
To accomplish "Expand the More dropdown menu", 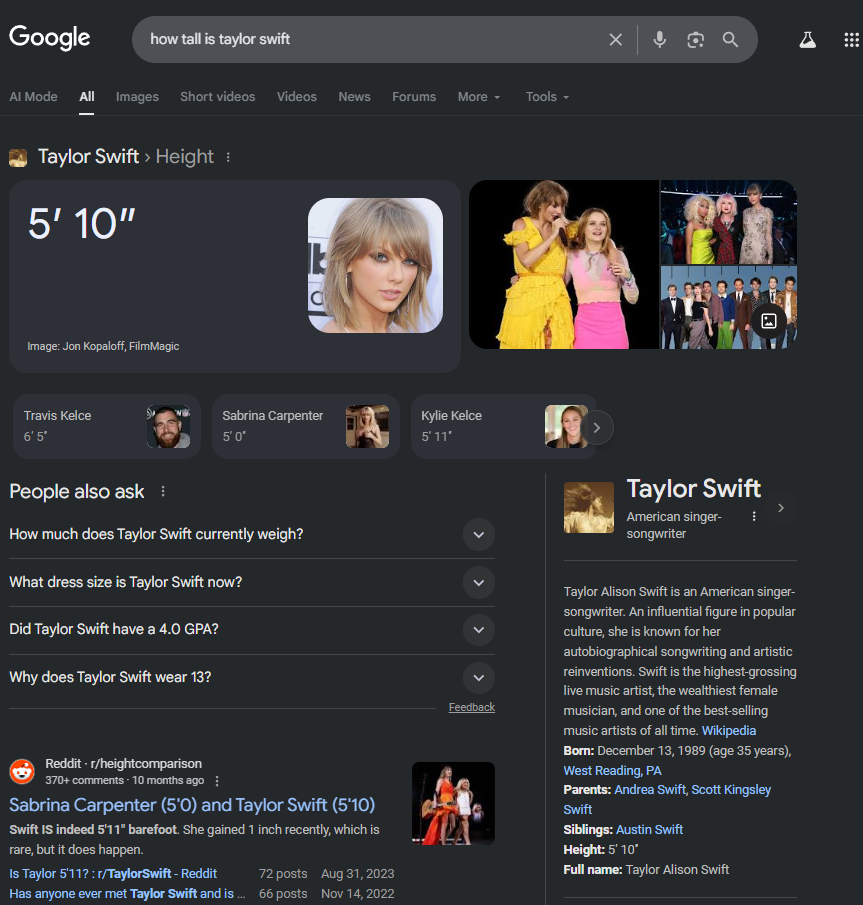I will [479, 97].
